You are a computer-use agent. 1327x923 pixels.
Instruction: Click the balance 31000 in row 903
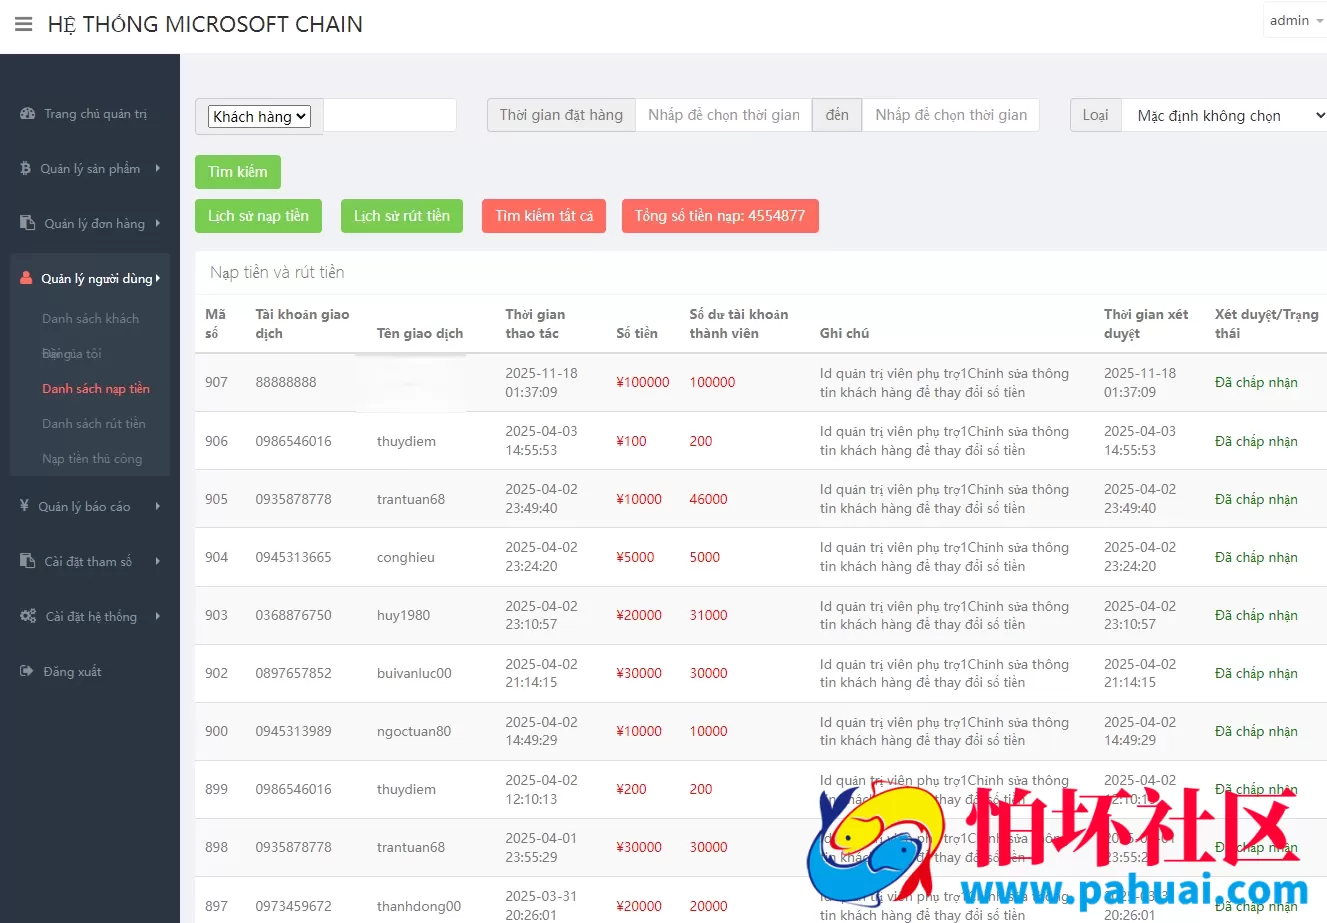pos(708,615)
